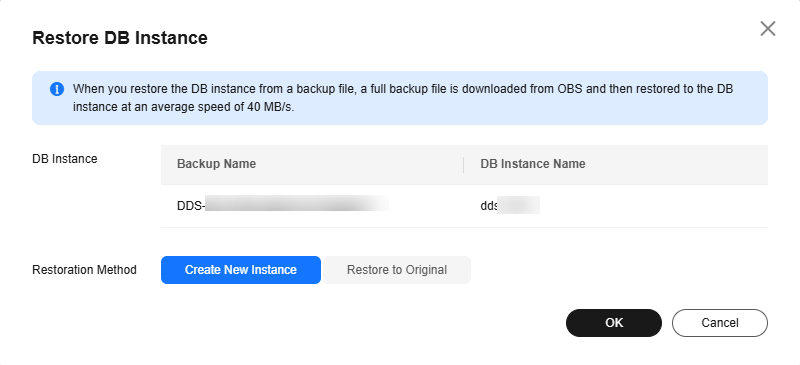Click the divider between table column headers
The image size is (800, 365).
(x=463, y=164)
